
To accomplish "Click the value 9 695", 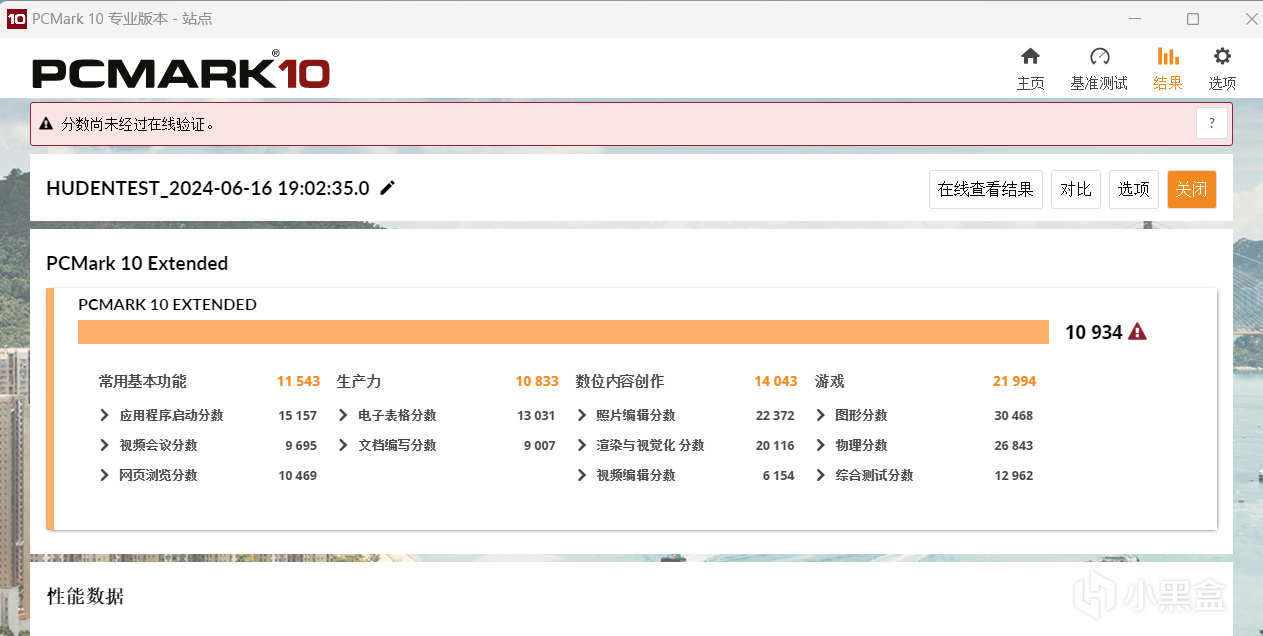I will [301, 445].
